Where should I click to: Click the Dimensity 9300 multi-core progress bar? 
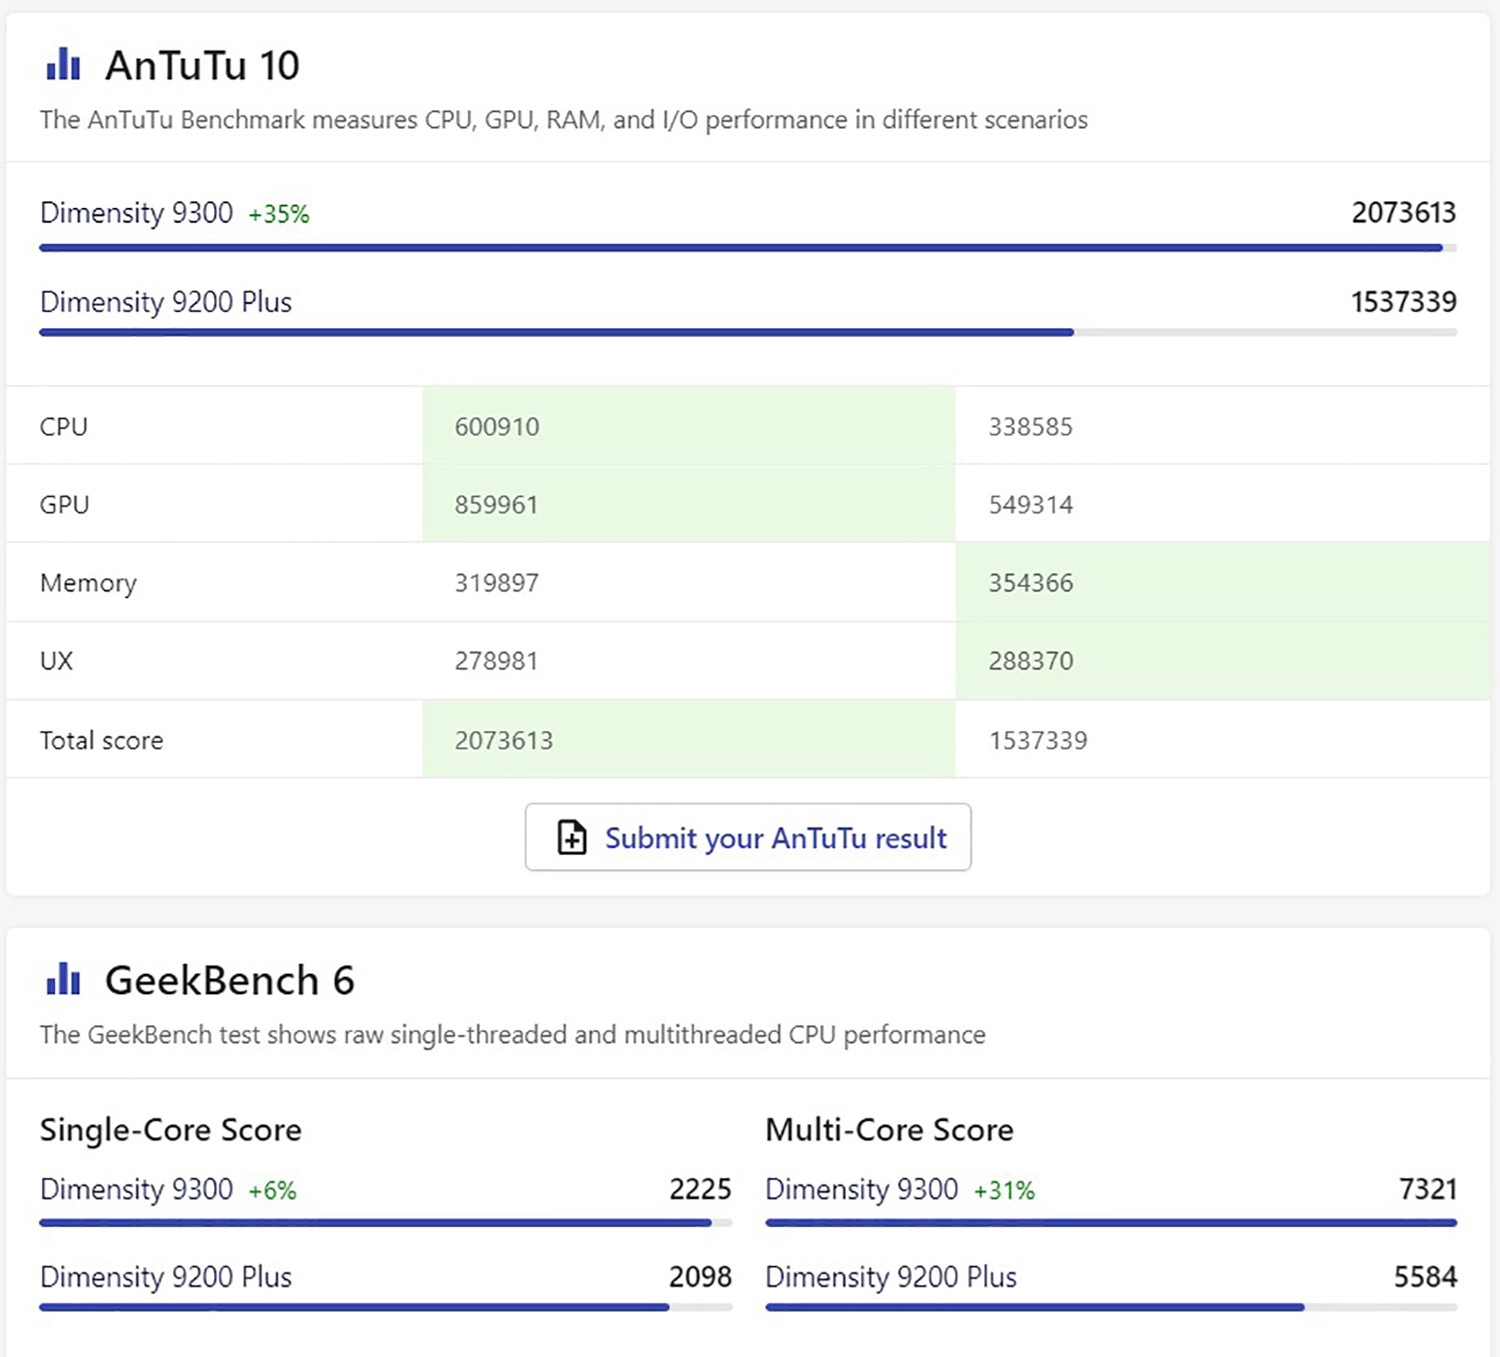[x=1111, y=1222]
